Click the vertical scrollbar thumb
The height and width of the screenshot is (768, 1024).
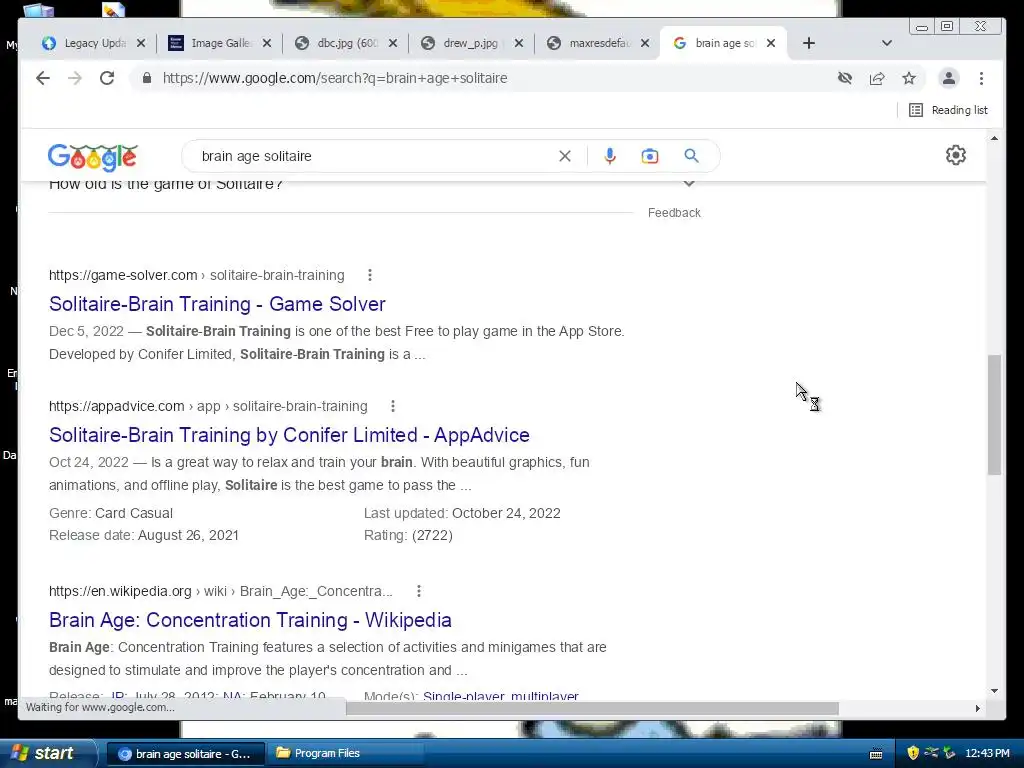click(x=994, y=415)
